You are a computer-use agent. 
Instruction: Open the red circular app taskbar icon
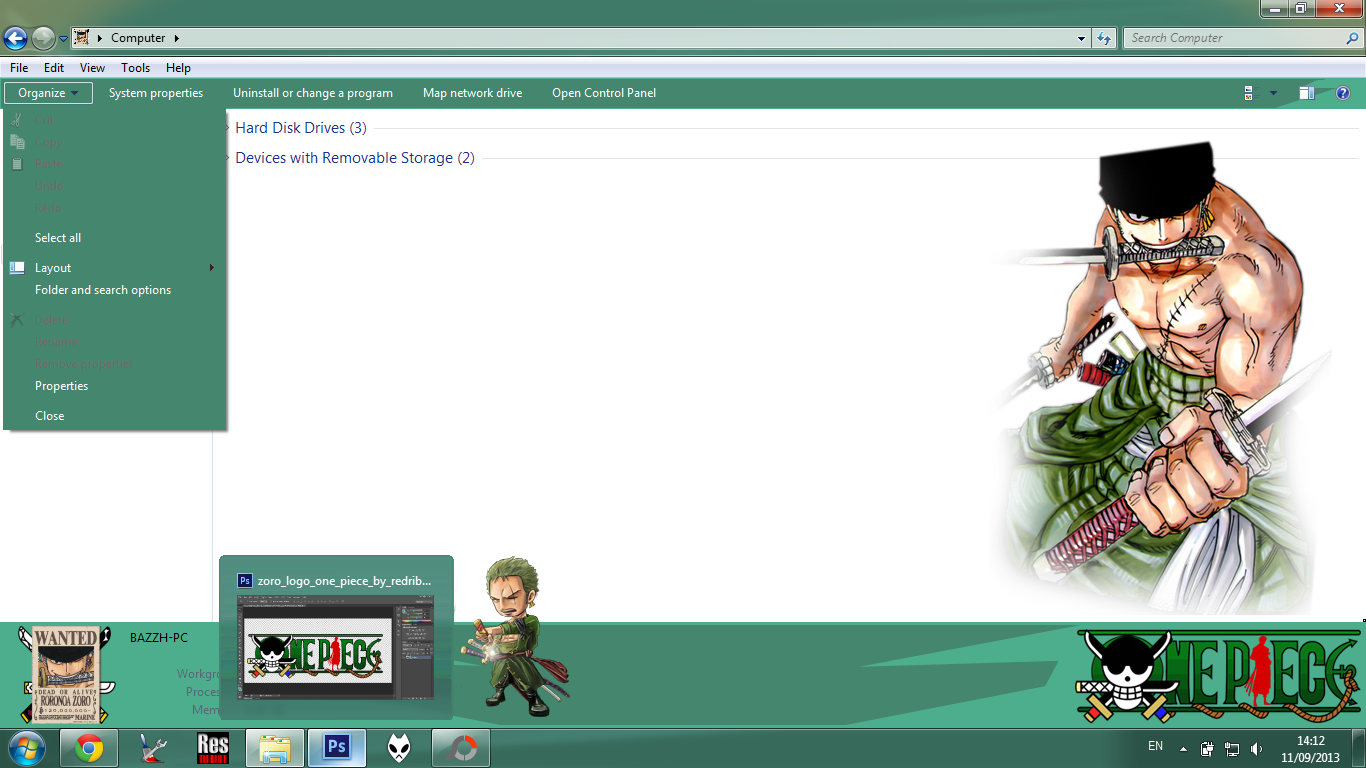(x=461, y=748)
